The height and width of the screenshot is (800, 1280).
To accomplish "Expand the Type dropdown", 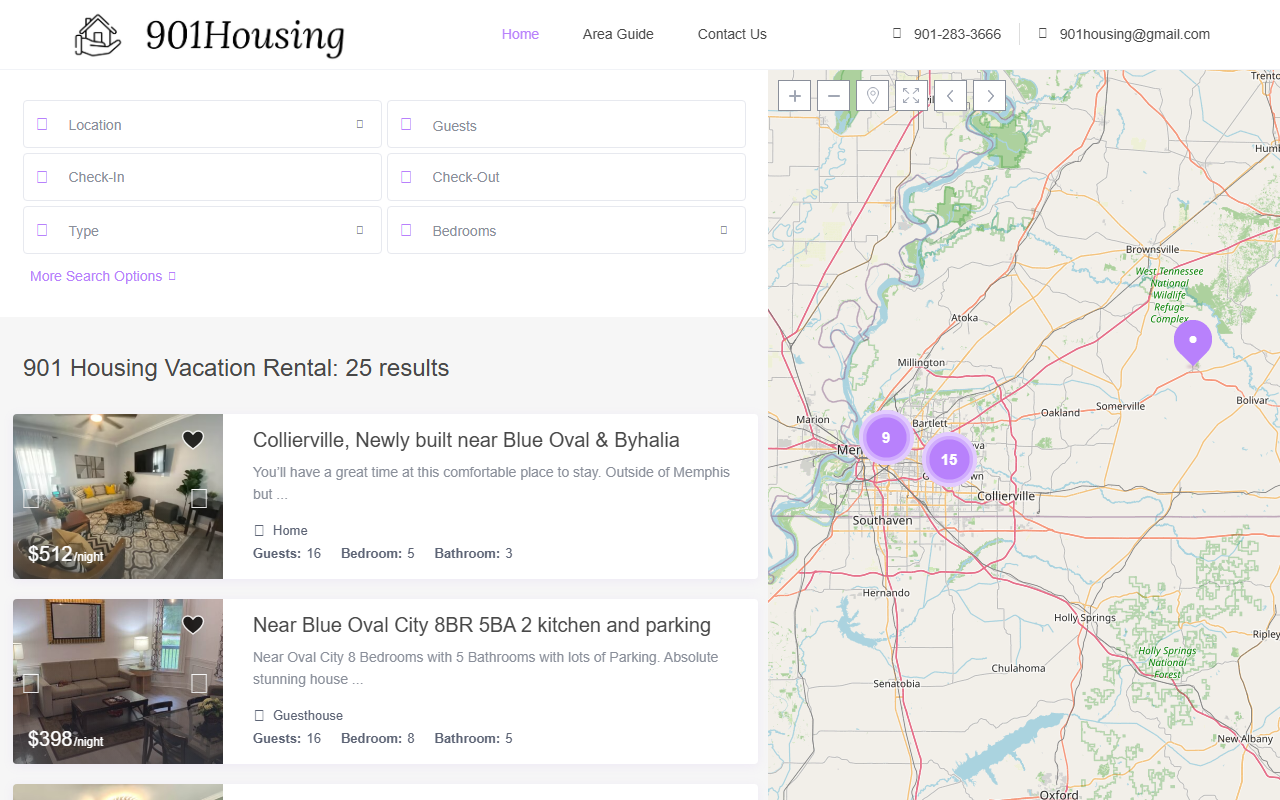I will [202, 230].
